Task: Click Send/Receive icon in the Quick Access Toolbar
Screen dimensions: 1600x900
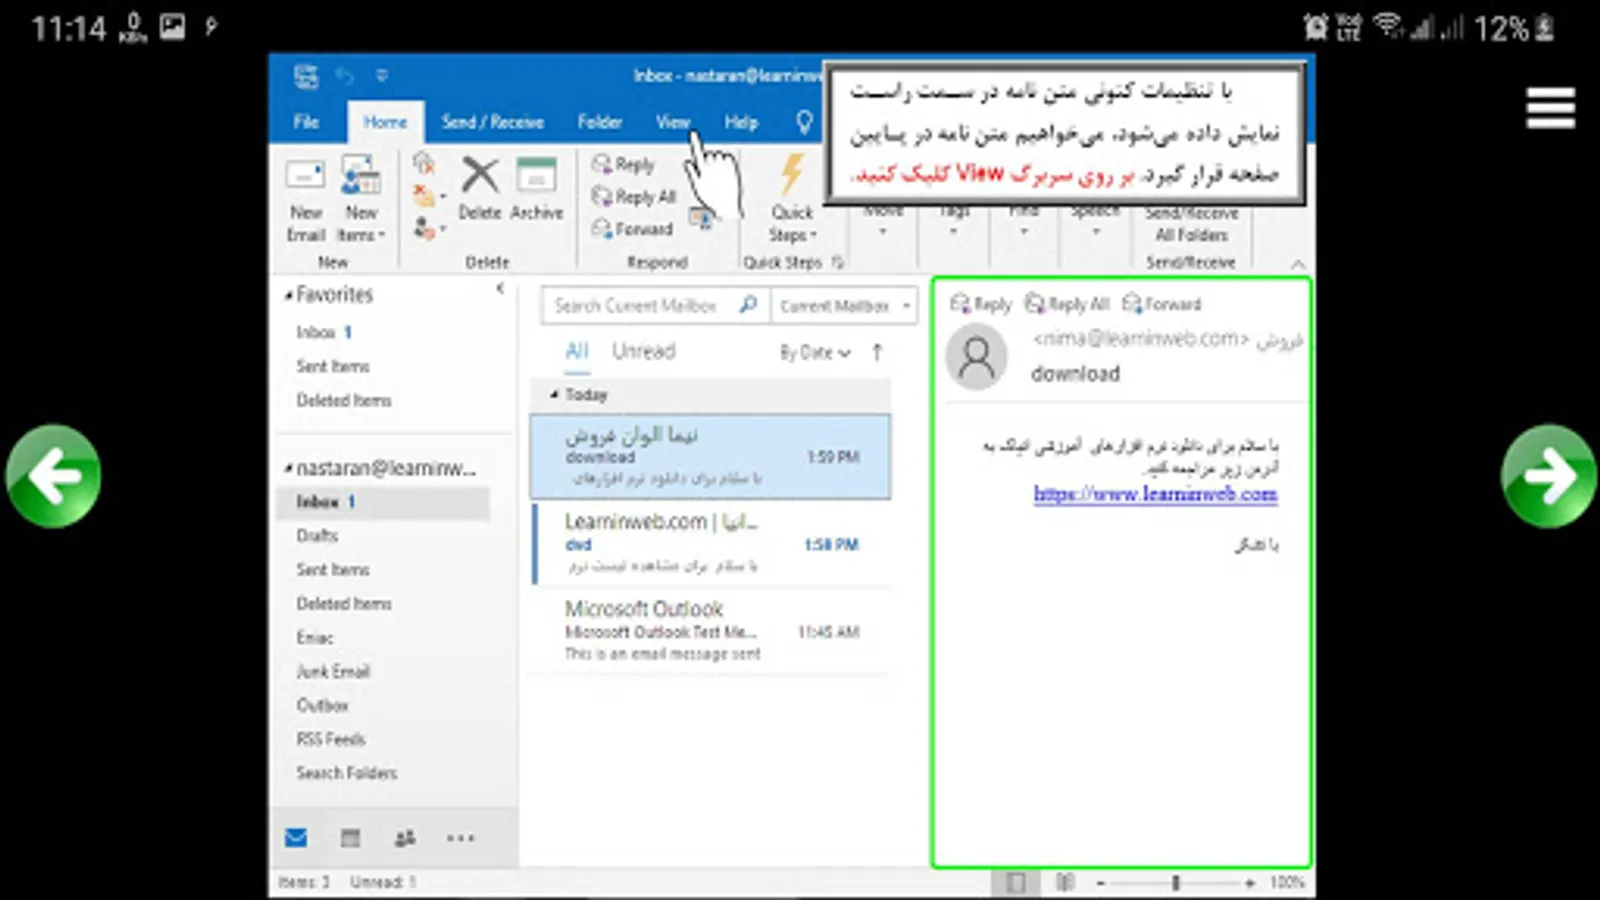Action: pyautogui.click(x=306, y=76)
